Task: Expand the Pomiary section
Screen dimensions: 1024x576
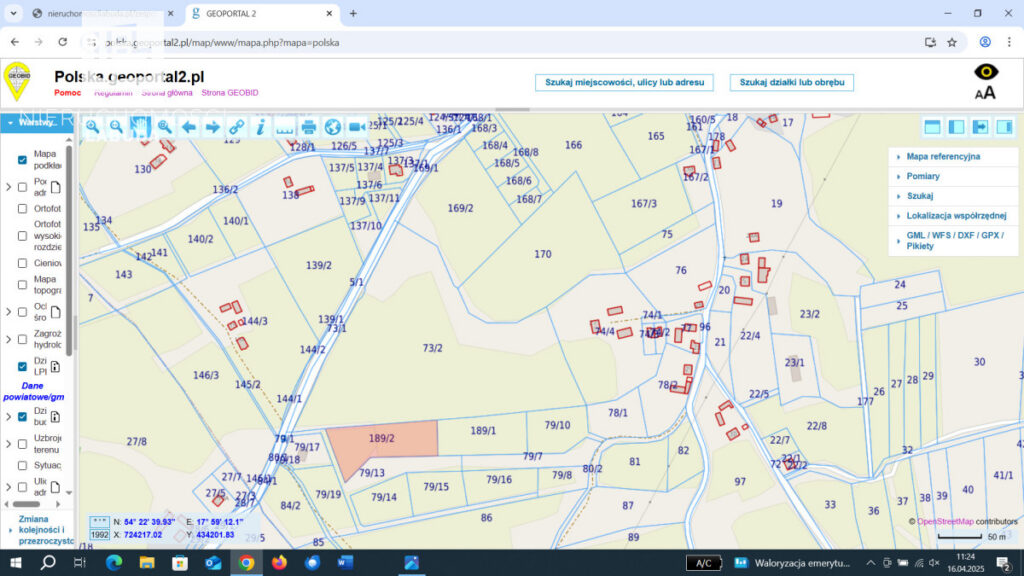Action: pyautogui.click(x=923, y=177)
